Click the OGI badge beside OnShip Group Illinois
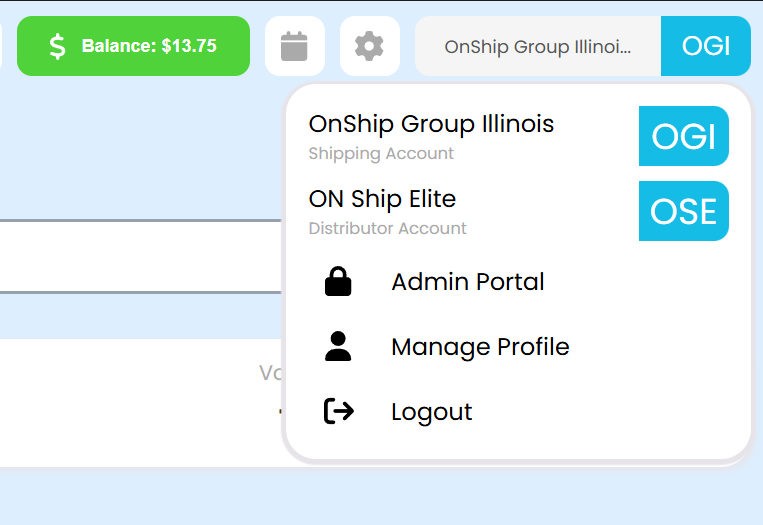Image resolution: width=763 pixels, height=525 pixels. point(683,136)
